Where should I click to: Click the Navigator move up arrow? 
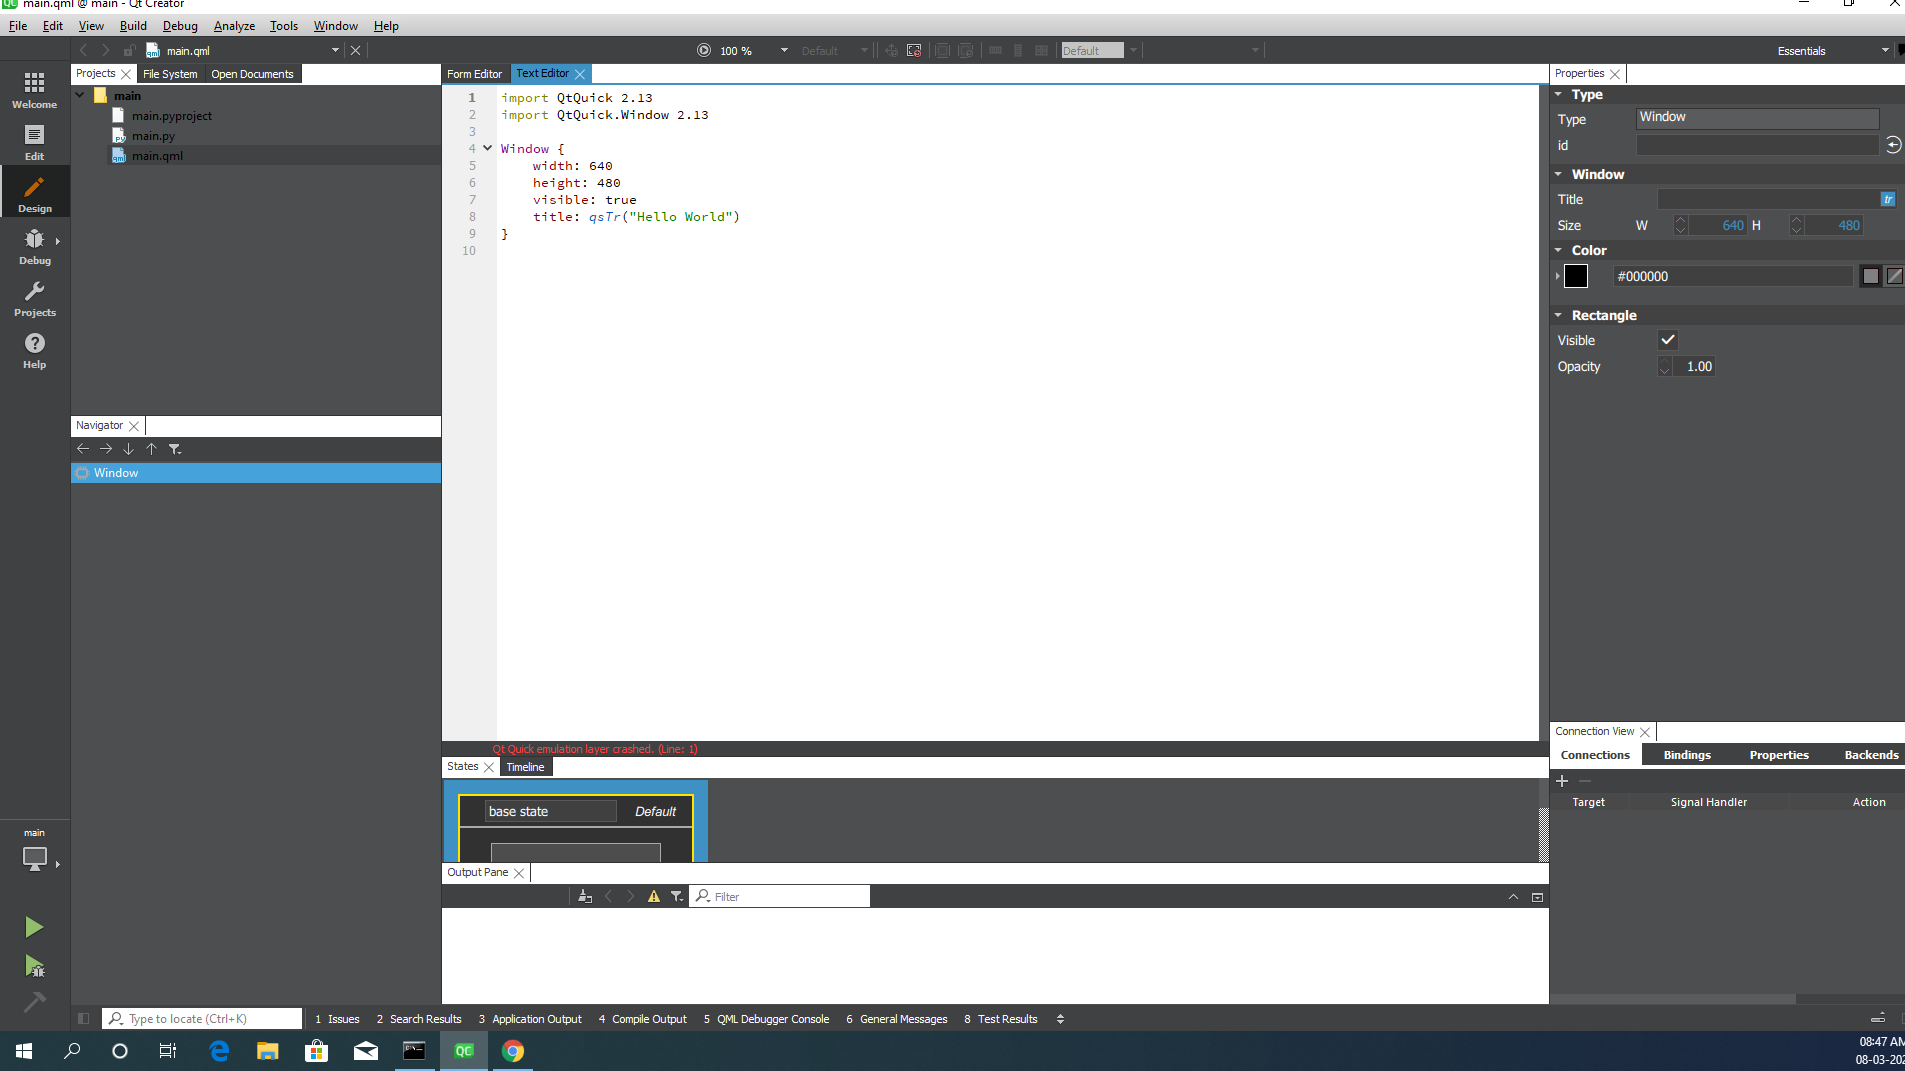(152, 449)
